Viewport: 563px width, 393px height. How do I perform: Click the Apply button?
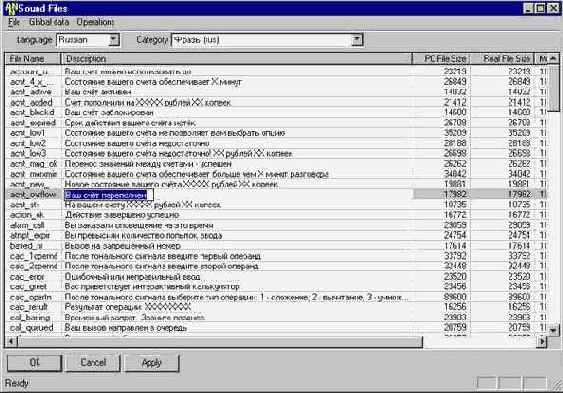(152, 363)
